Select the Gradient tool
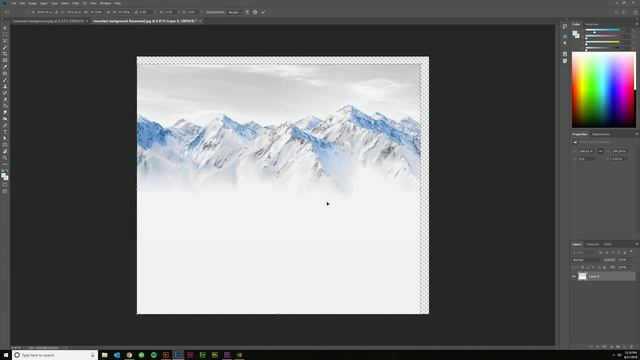Viewport: 640px width, 360px height. coord(5,106)
